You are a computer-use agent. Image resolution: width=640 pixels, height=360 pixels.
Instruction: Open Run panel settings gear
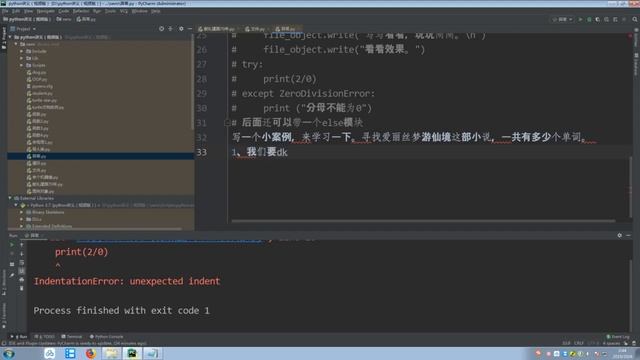click(x=620, y=236)
